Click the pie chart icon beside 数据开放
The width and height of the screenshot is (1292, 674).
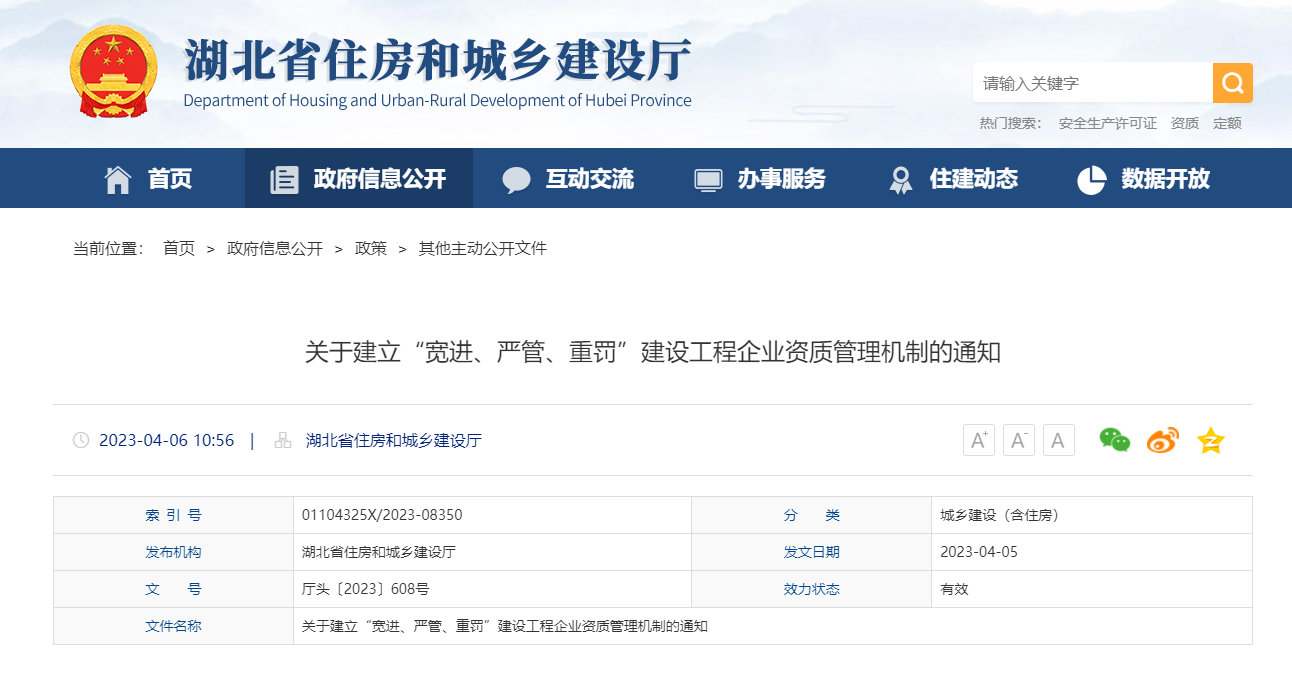coord(1092,180)
